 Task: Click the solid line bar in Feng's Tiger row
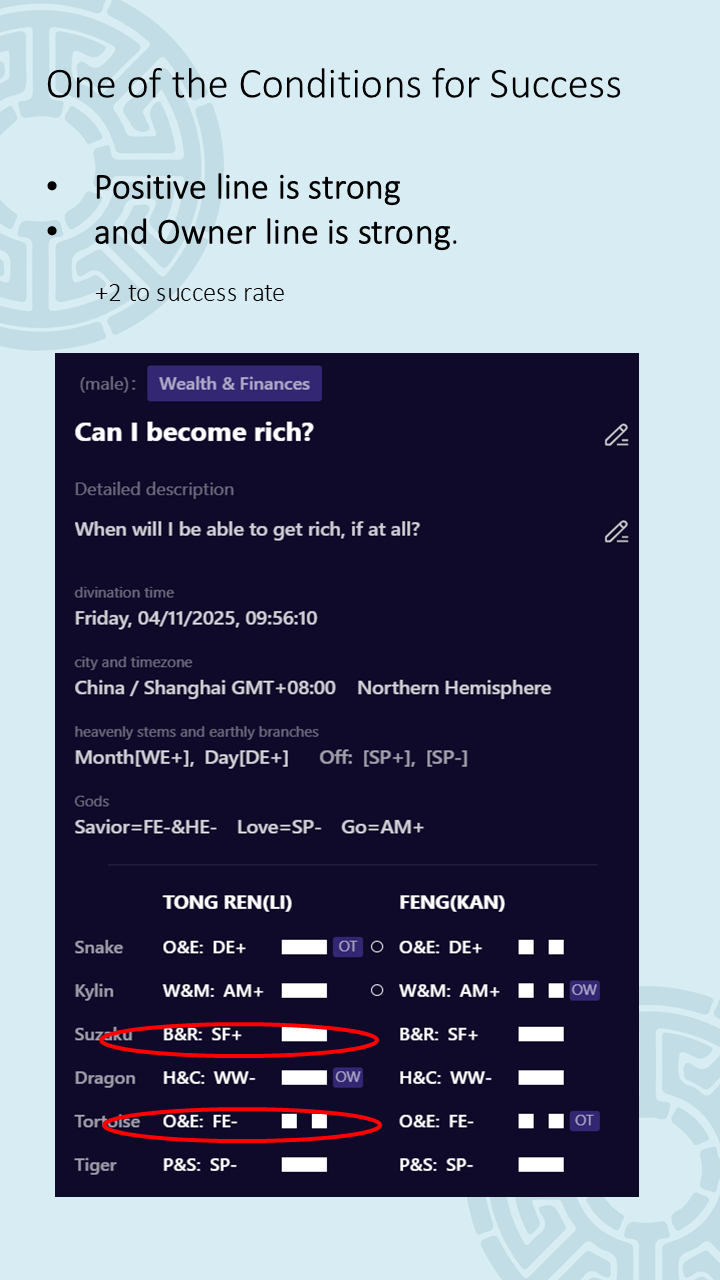point(541,1165)
